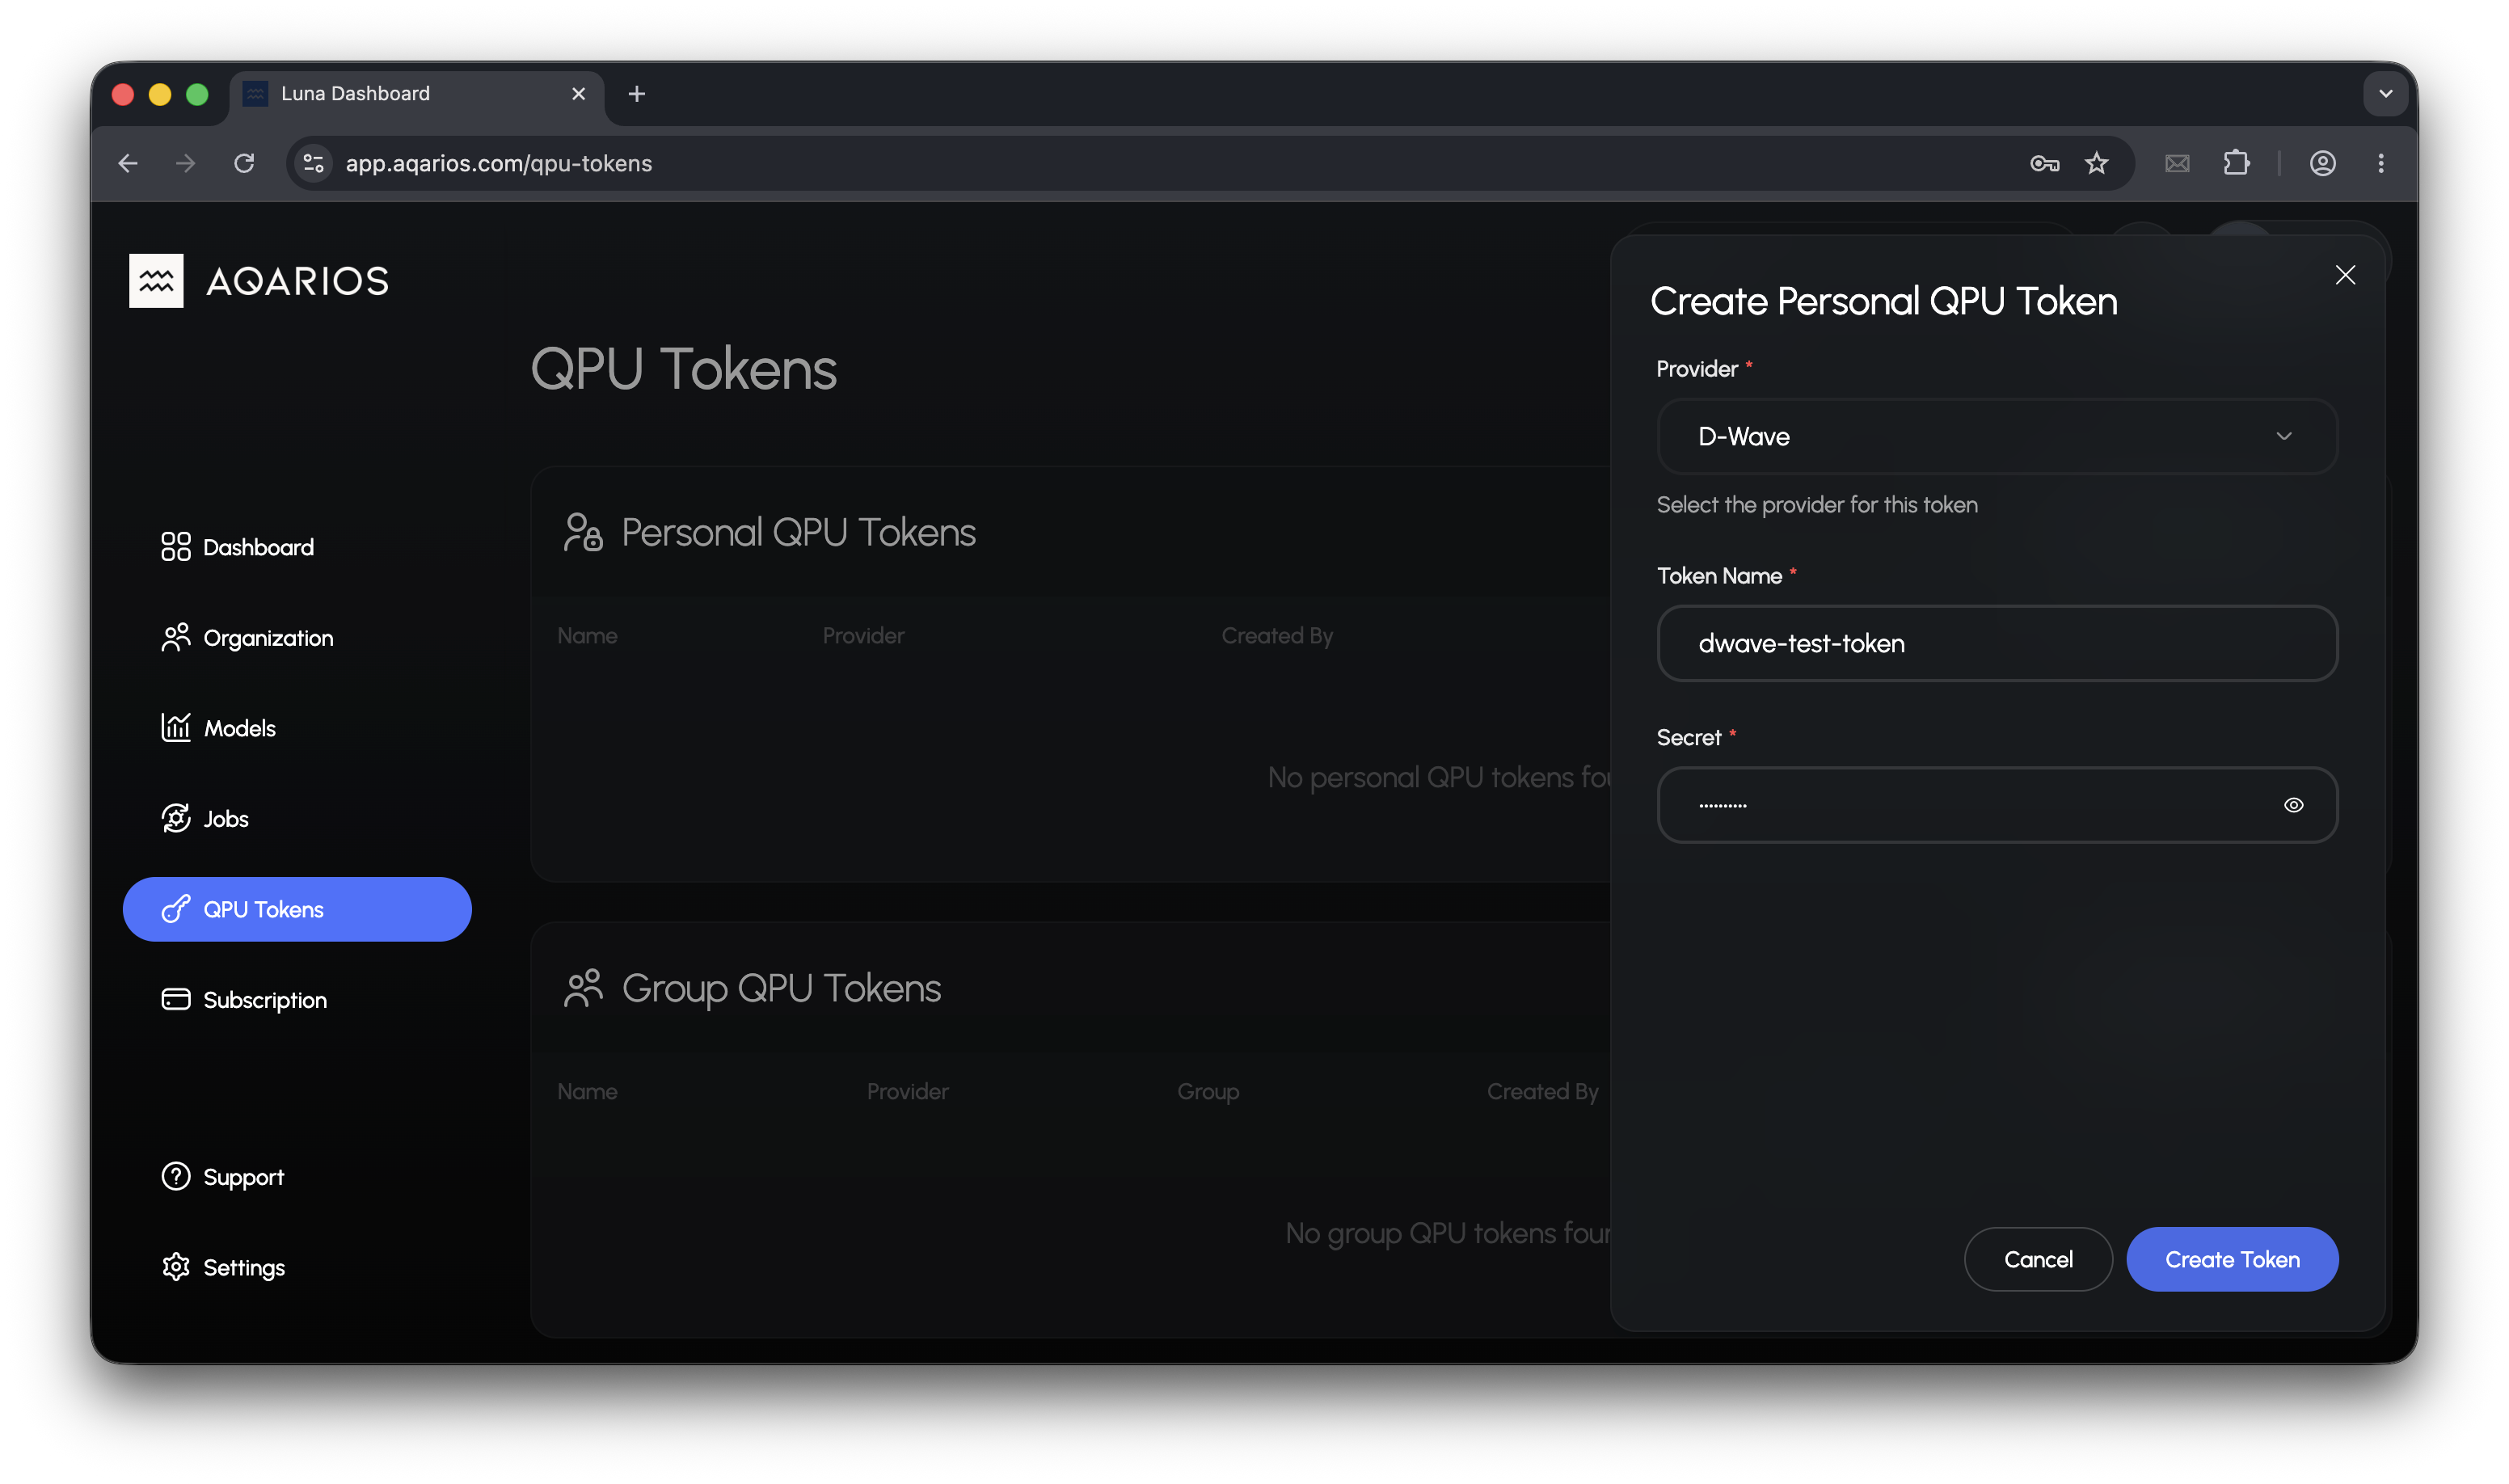Click the Dashboard grid icon
The width and height of the screenshot is (2509, 1484).
(176, 547)
